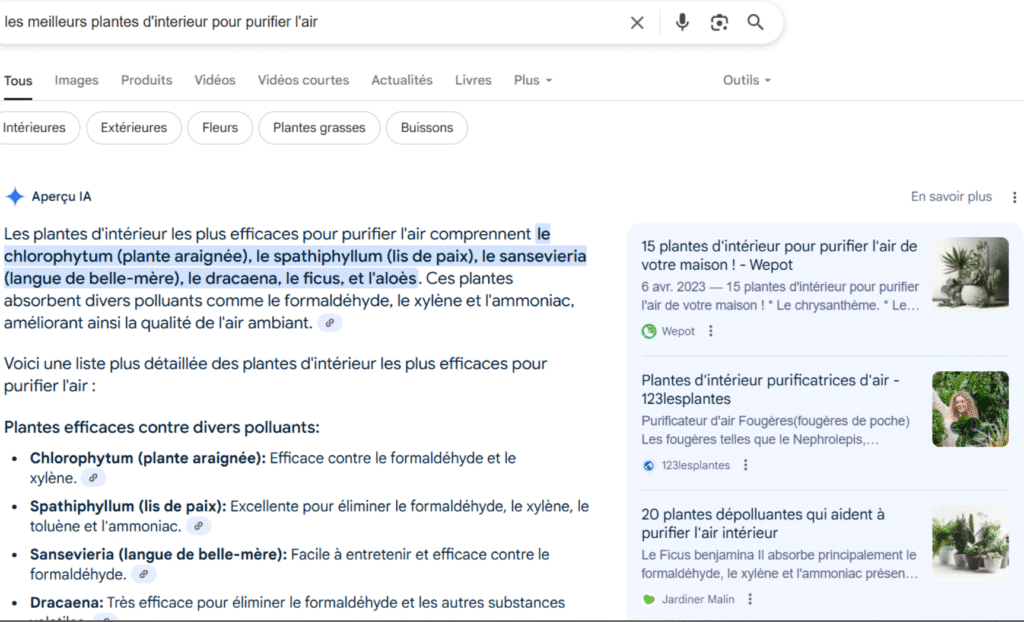Filter by the Plantes grasses chip
Viewport: 1024px width, 622px height.
coord(319,127)
